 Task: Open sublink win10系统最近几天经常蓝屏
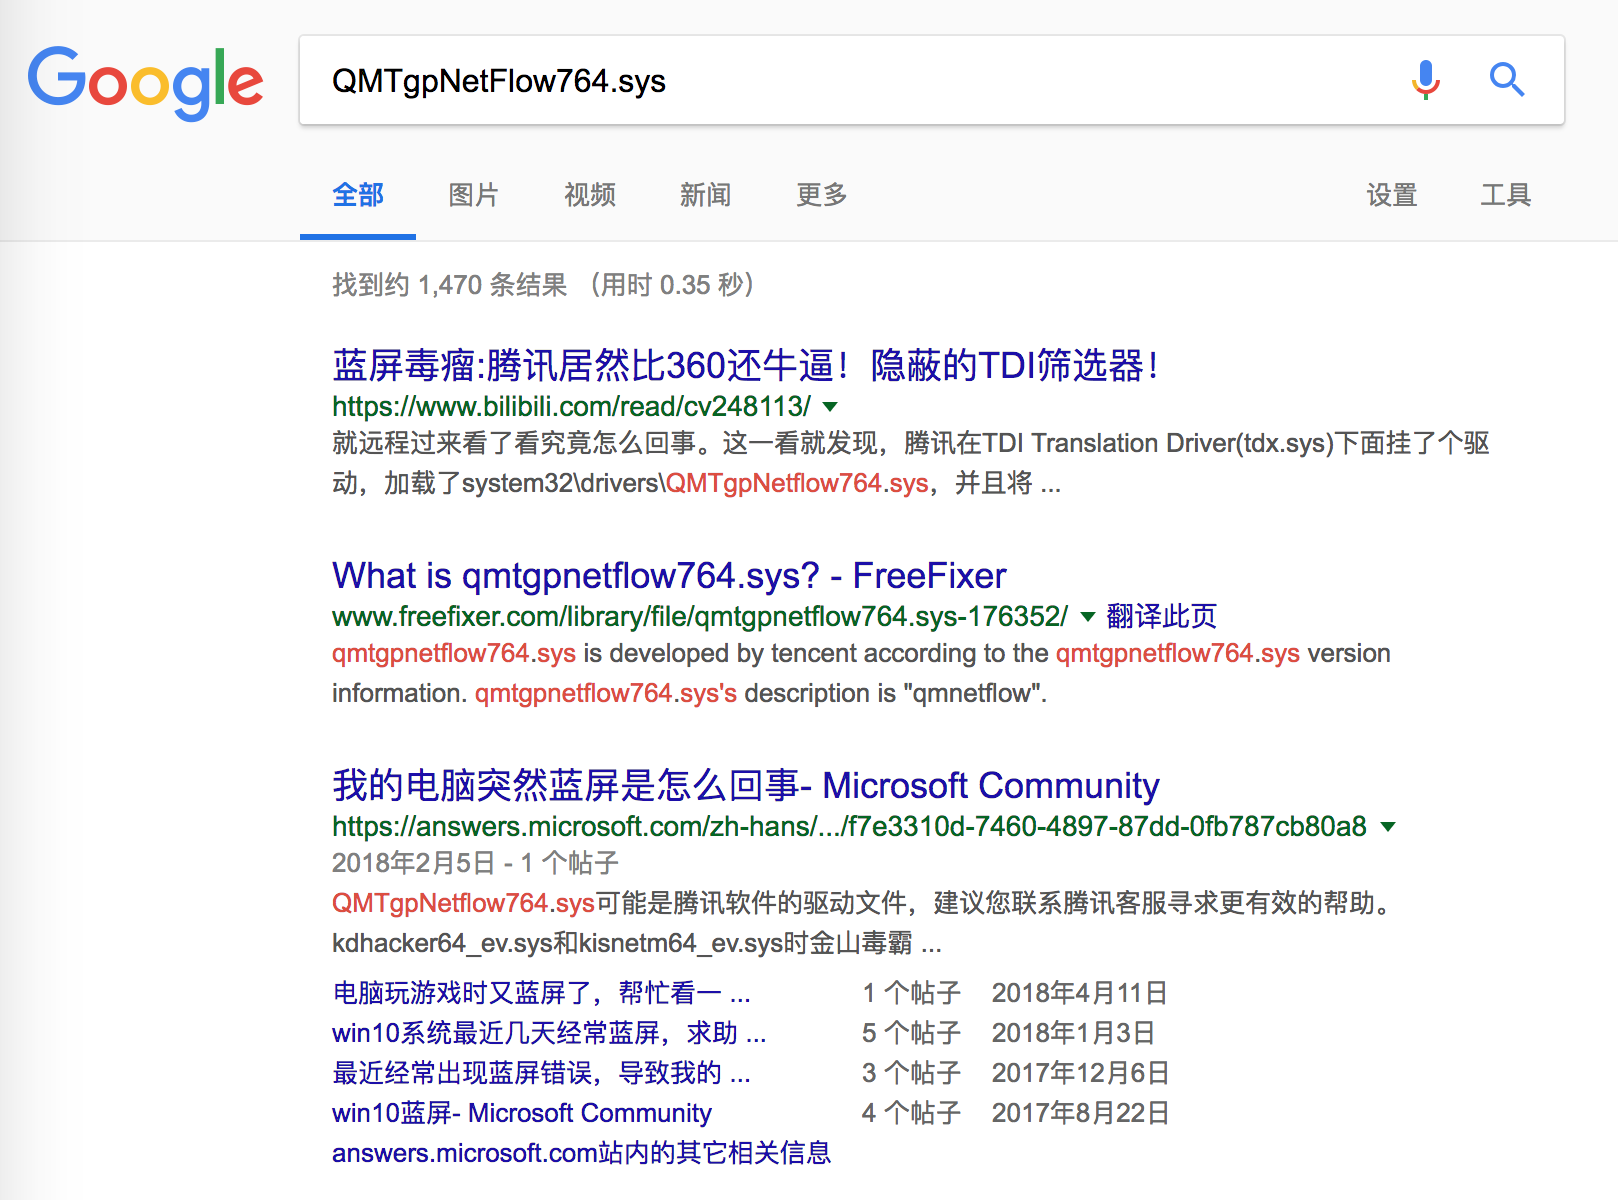tap(549, 1033)
